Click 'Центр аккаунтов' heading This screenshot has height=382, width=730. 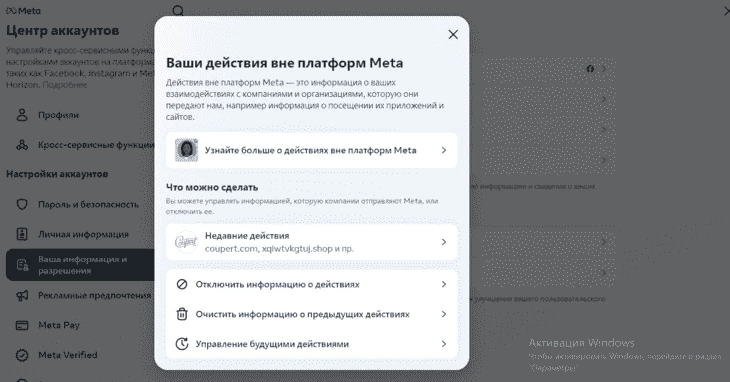click(x=62, y=31)
